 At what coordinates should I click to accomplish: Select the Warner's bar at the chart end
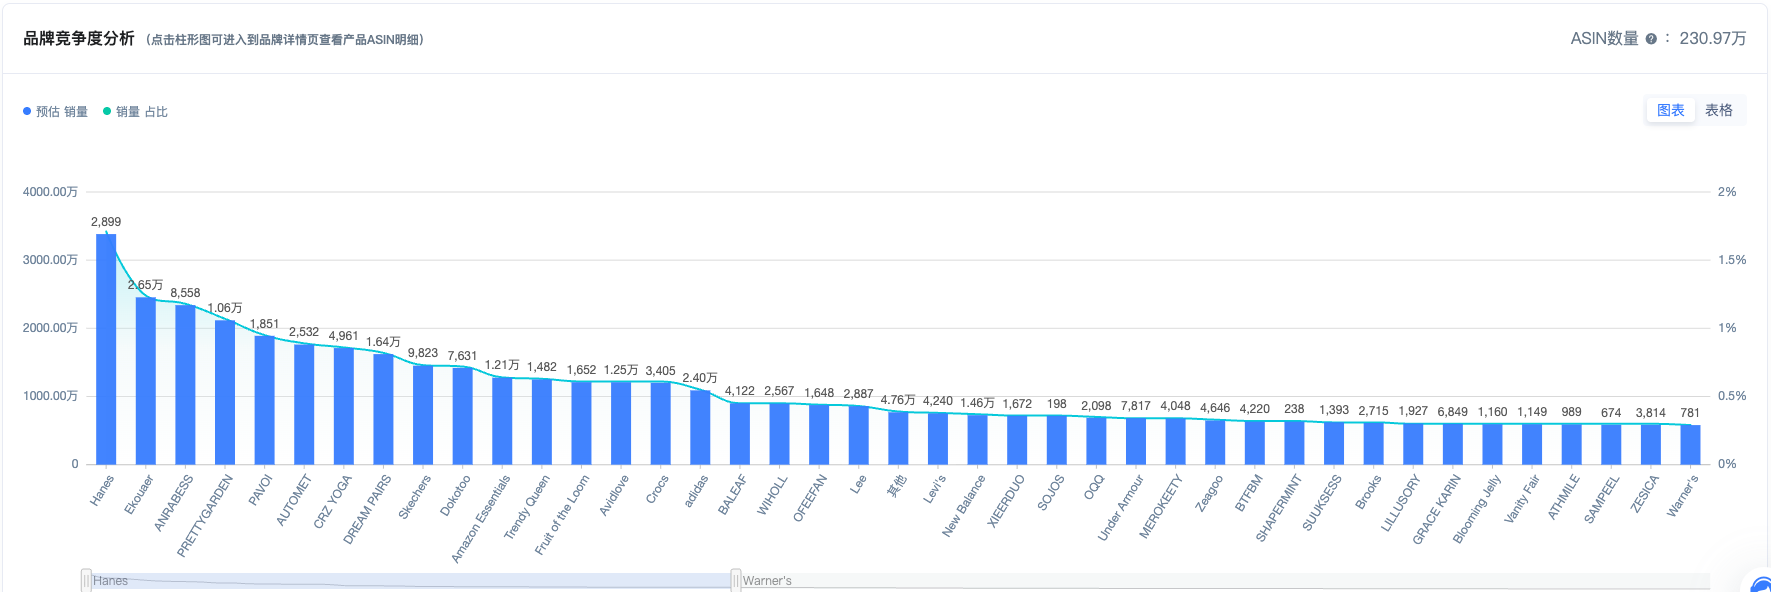1690,445
